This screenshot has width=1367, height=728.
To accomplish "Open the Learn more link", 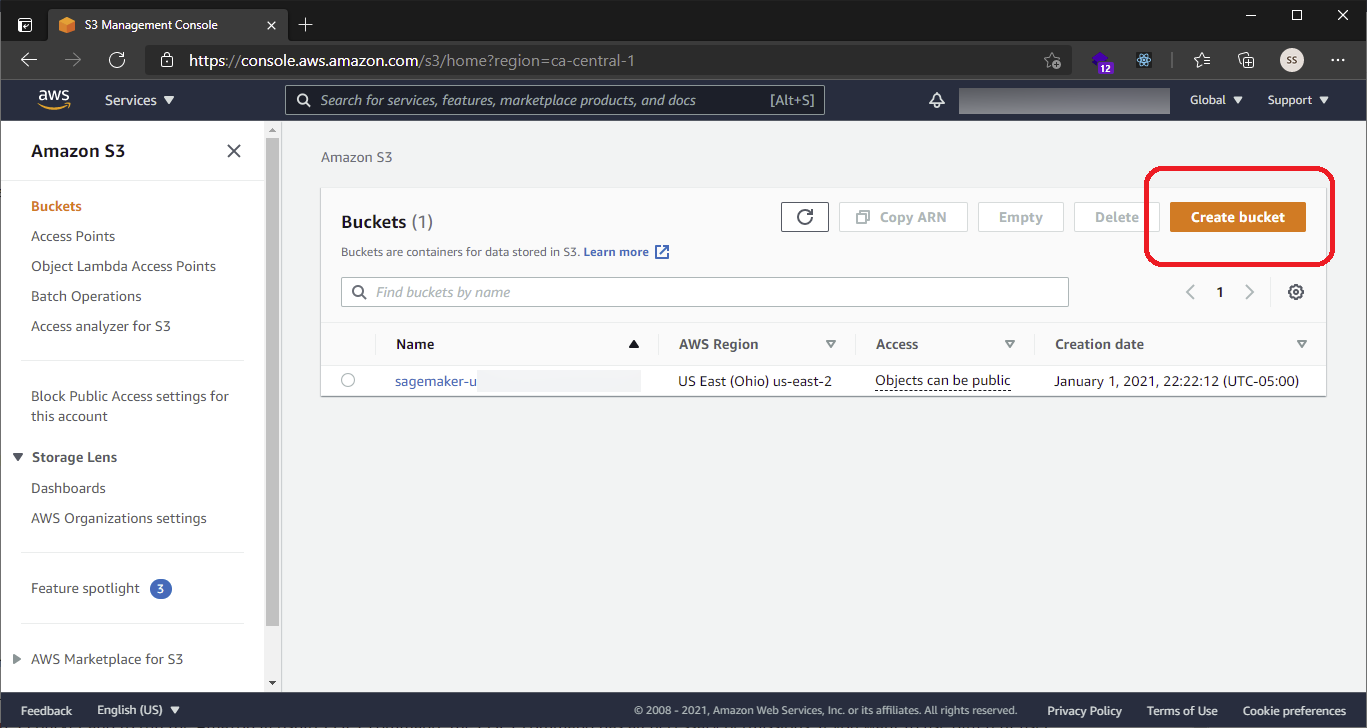I will click(x=616, y=252).
